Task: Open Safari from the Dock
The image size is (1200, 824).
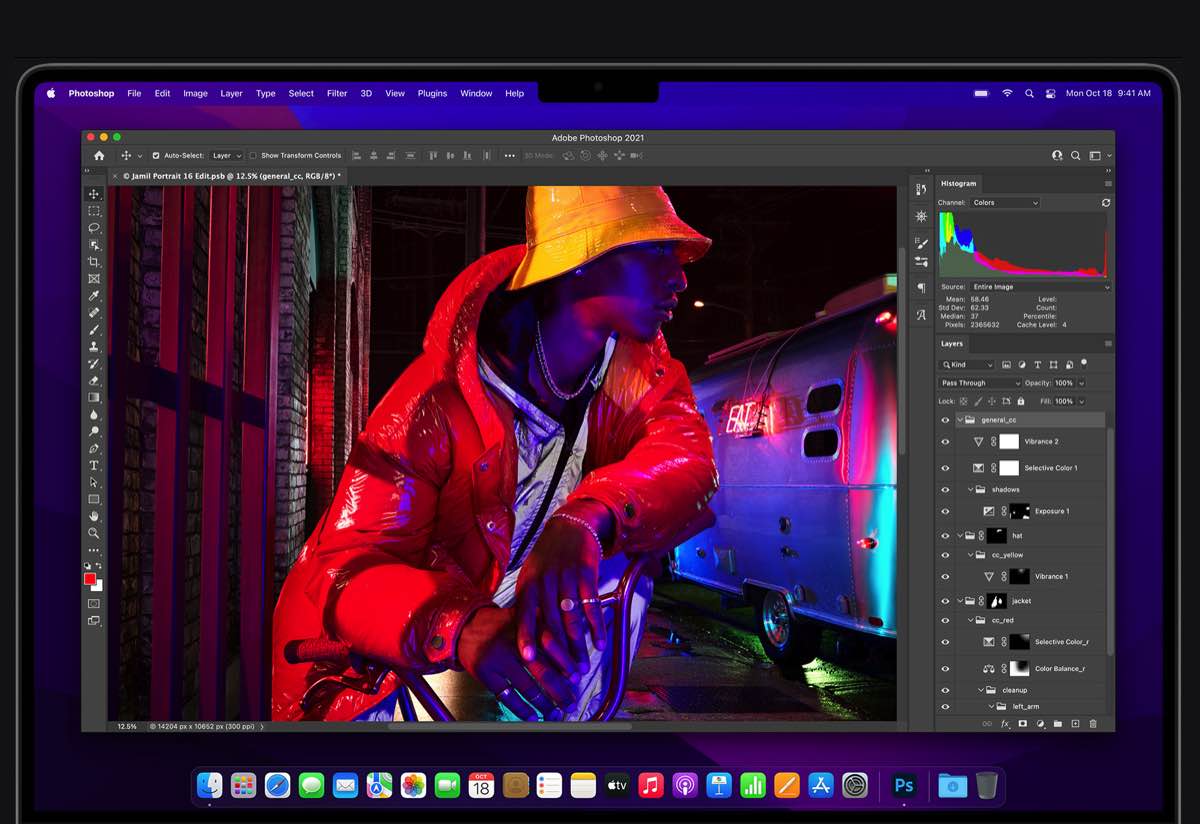Action: click(277, 786)
